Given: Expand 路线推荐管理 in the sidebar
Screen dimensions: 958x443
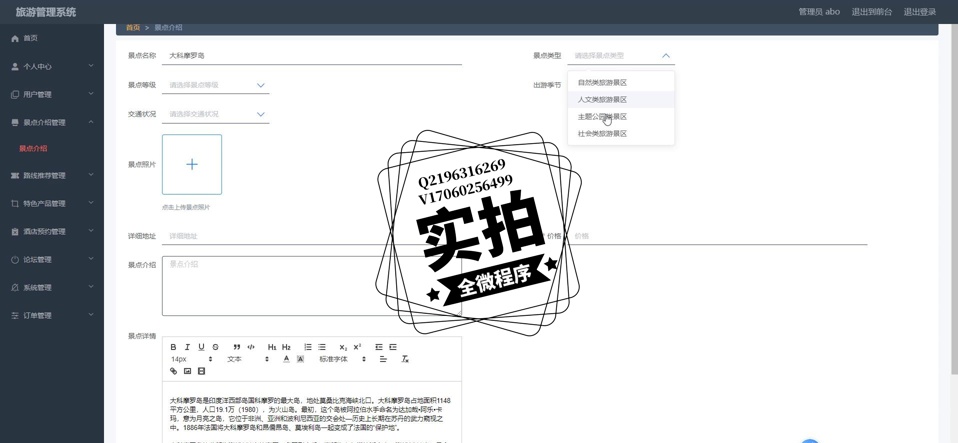Looking at the screenshot, I should pyautogui.click(x=51, y=175).
